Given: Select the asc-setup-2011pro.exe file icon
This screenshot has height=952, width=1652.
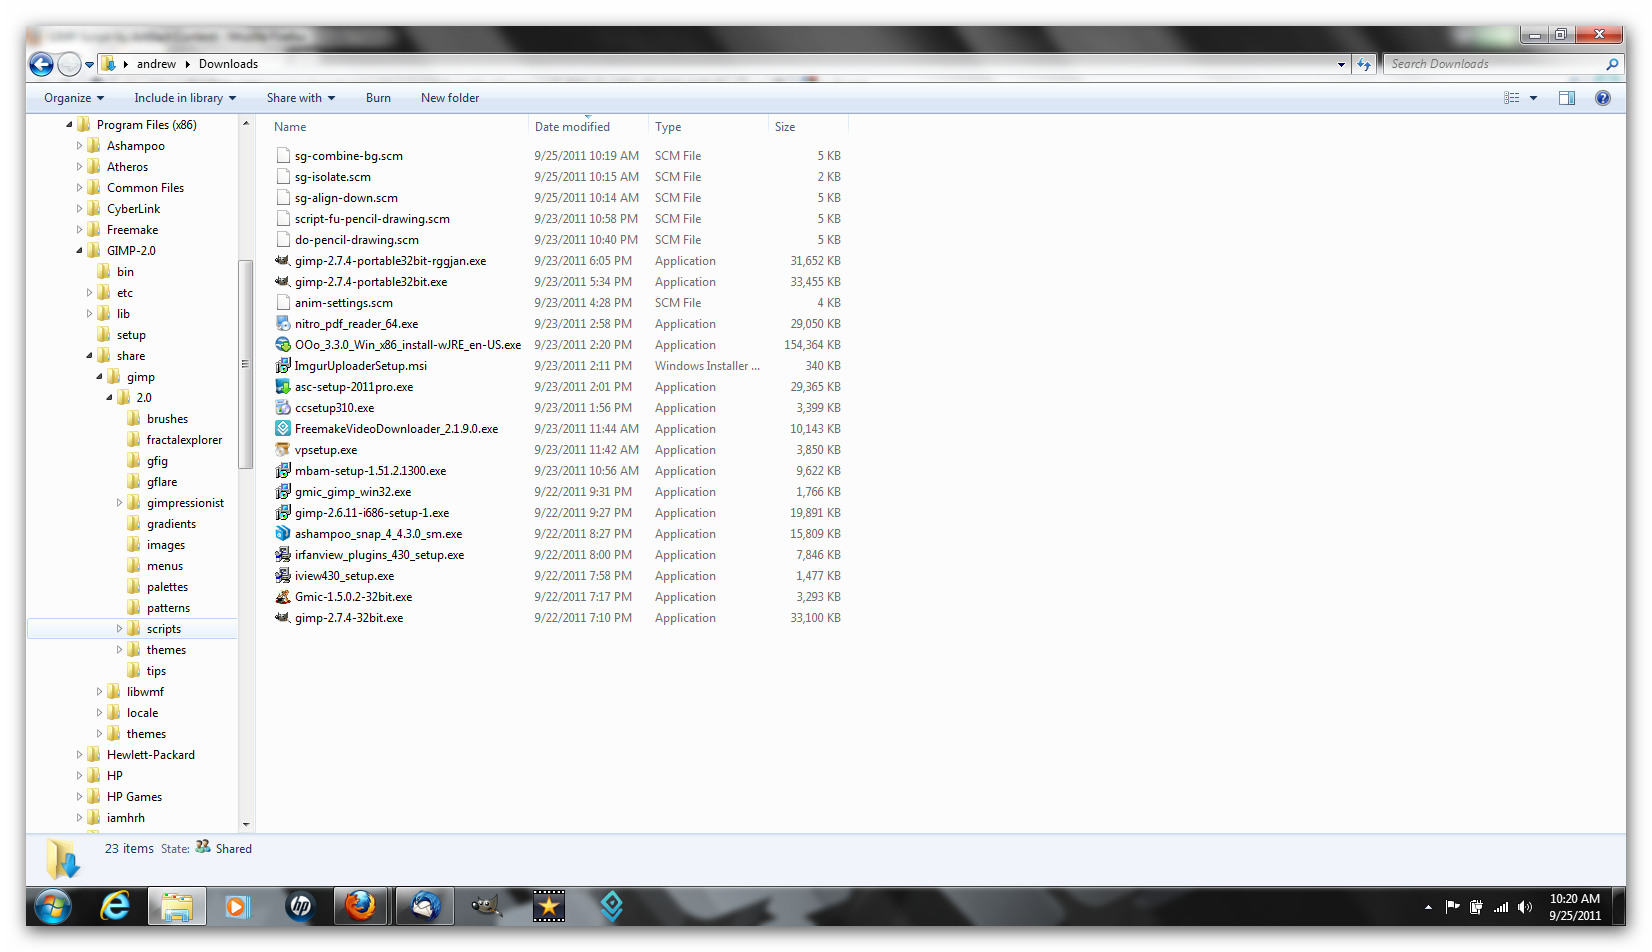Looking at the screenshot, I should pyautogui.click(x=283, y=387).
